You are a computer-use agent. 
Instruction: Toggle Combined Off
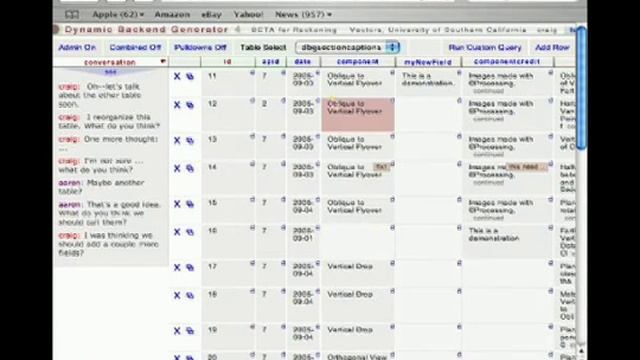pyautogui.click(x=135, y=47)
